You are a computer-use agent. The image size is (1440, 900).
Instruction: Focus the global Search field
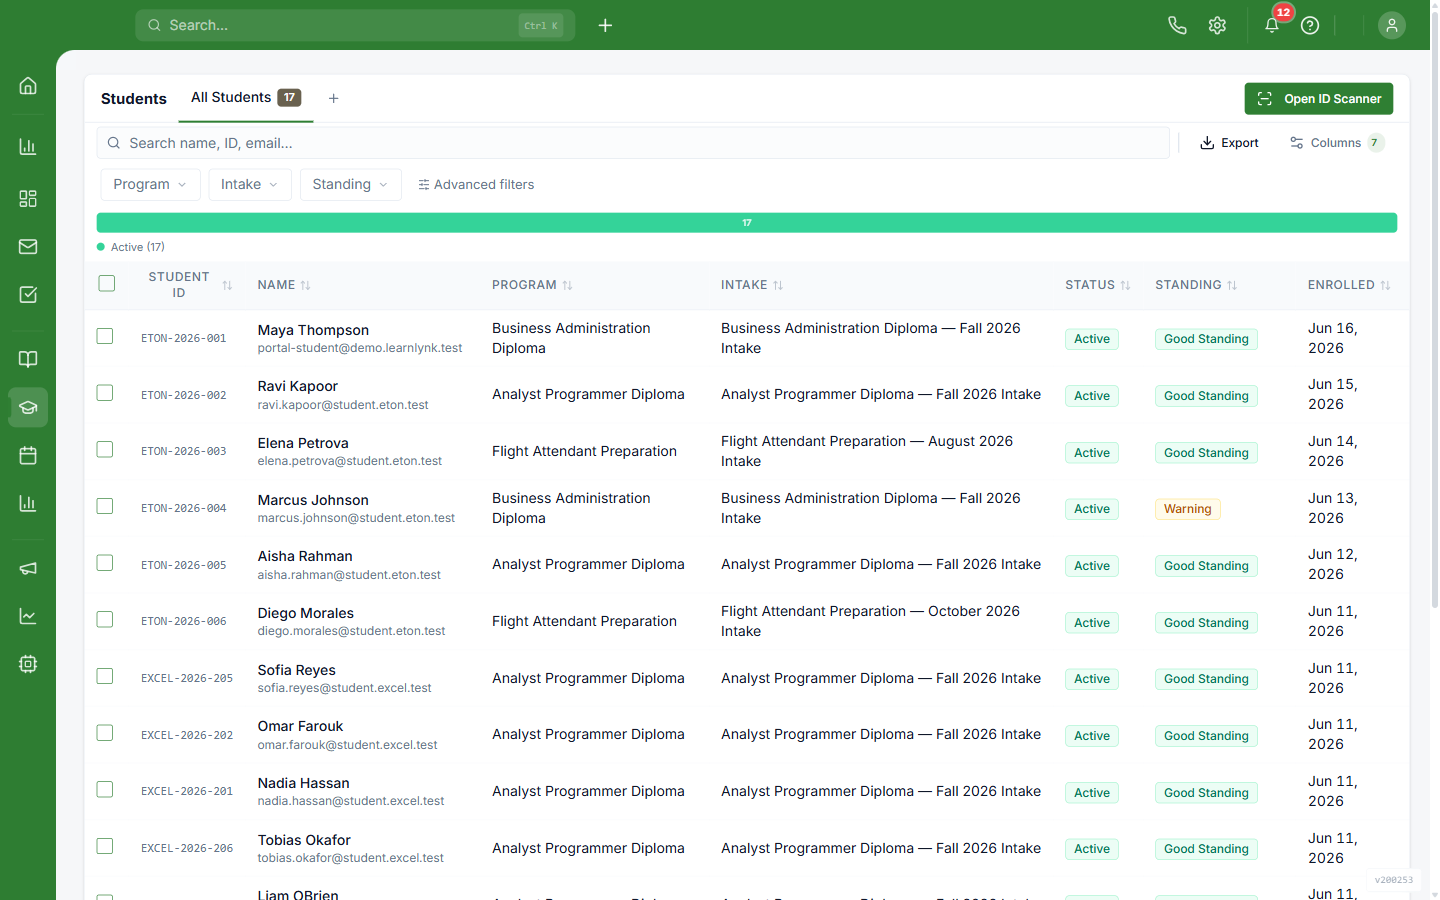pyautogui.click(x=355, y=25)
